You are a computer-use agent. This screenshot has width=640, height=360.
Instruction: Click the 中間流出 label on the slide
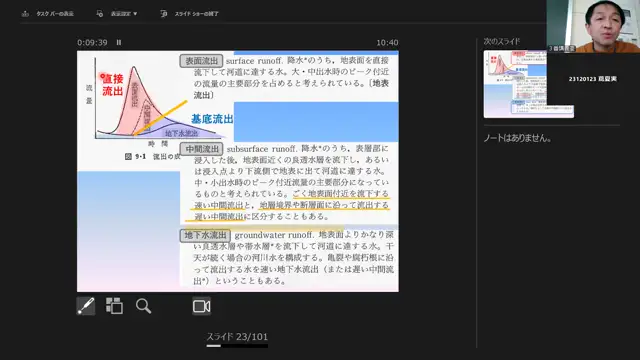click(x=202, y=149)
